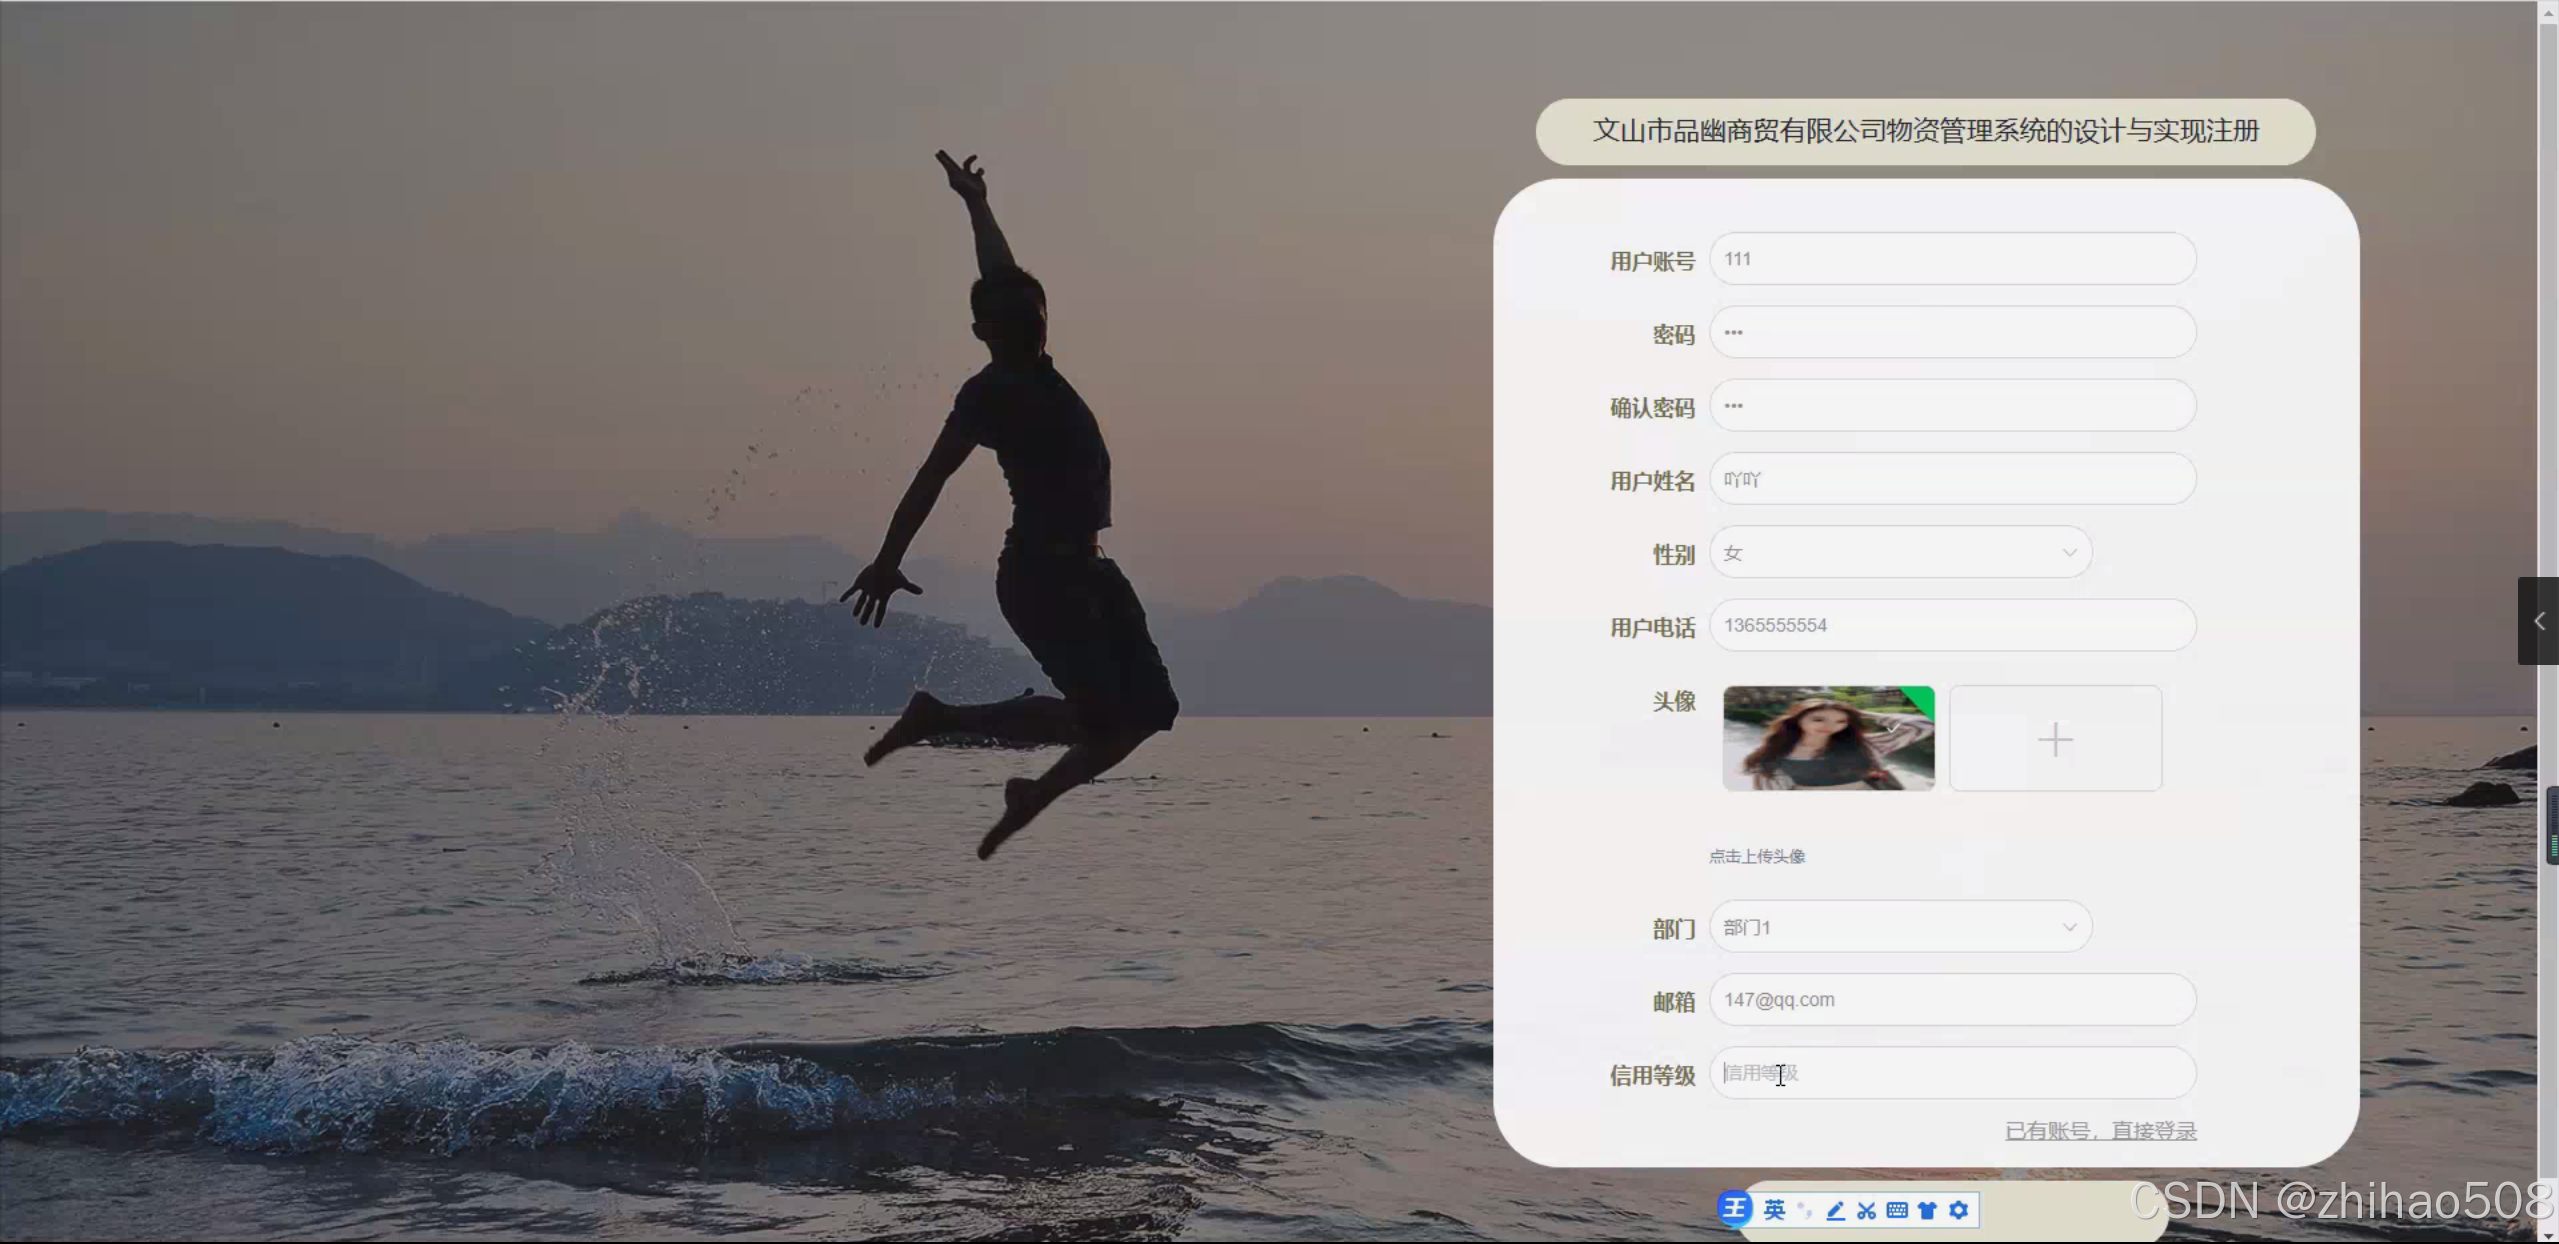Viewport: 2559px width, 1244px height.
Task: Click the IME logo icon
Action: [1735, 1209]
